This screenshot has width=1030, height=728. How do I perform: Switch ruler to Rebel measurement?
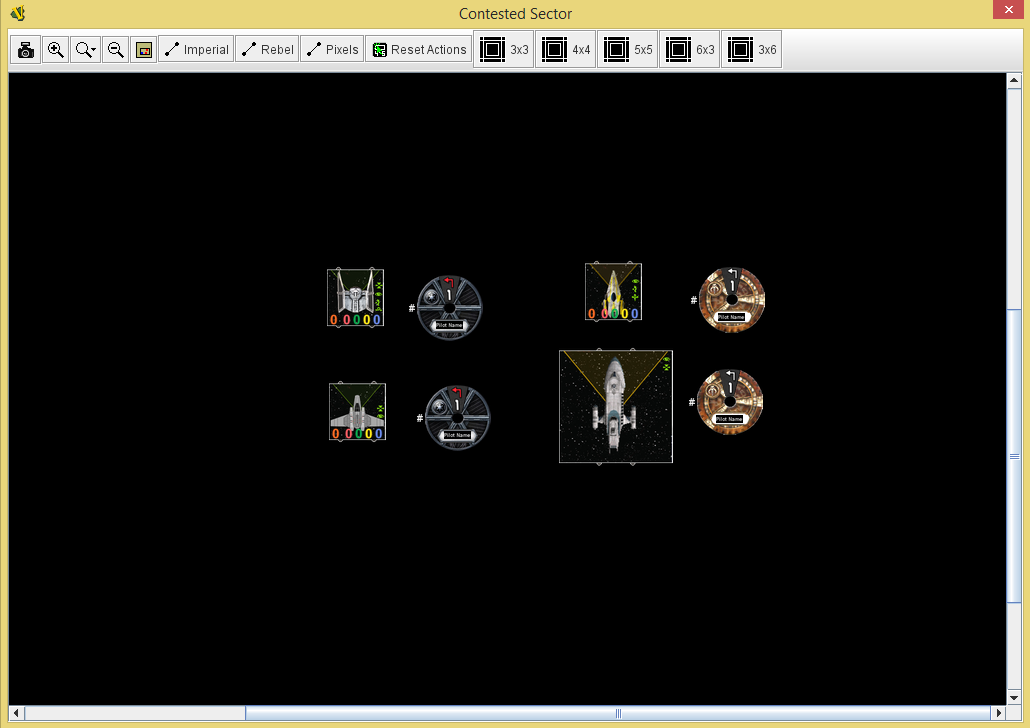coord(267,48)
